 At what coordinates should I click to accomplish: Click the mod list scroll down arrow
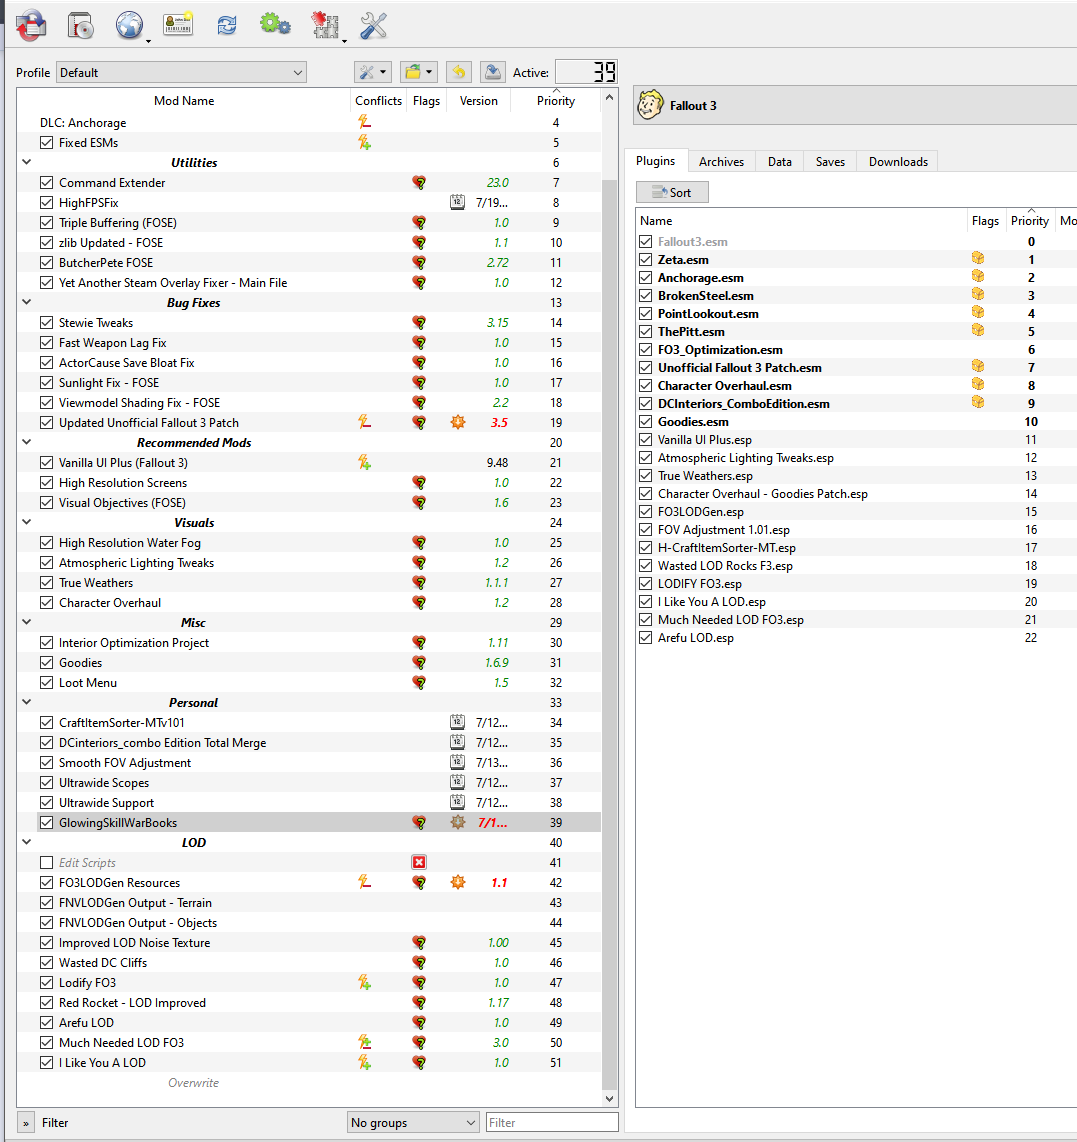pos(609,1098)
